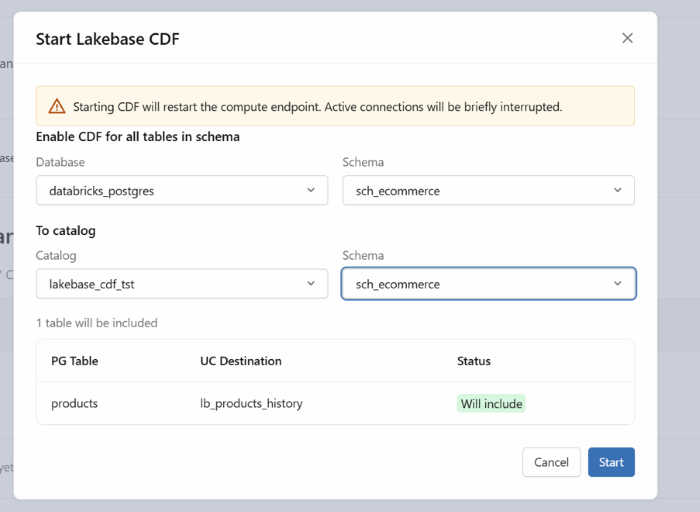Select the lb_products_history destination cell
This screenshot has height=512, width=700.
point(251,404)
